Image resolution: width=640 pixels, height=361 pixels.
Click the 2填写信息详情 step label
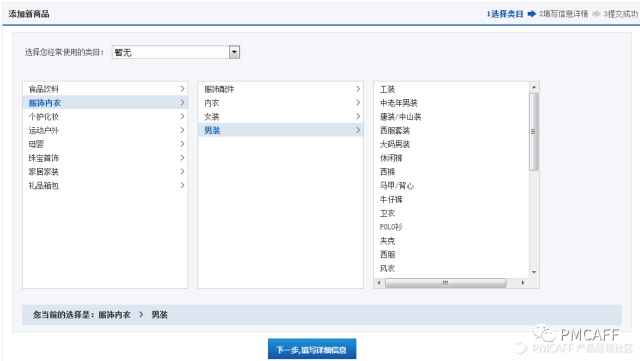pos(563,14)
